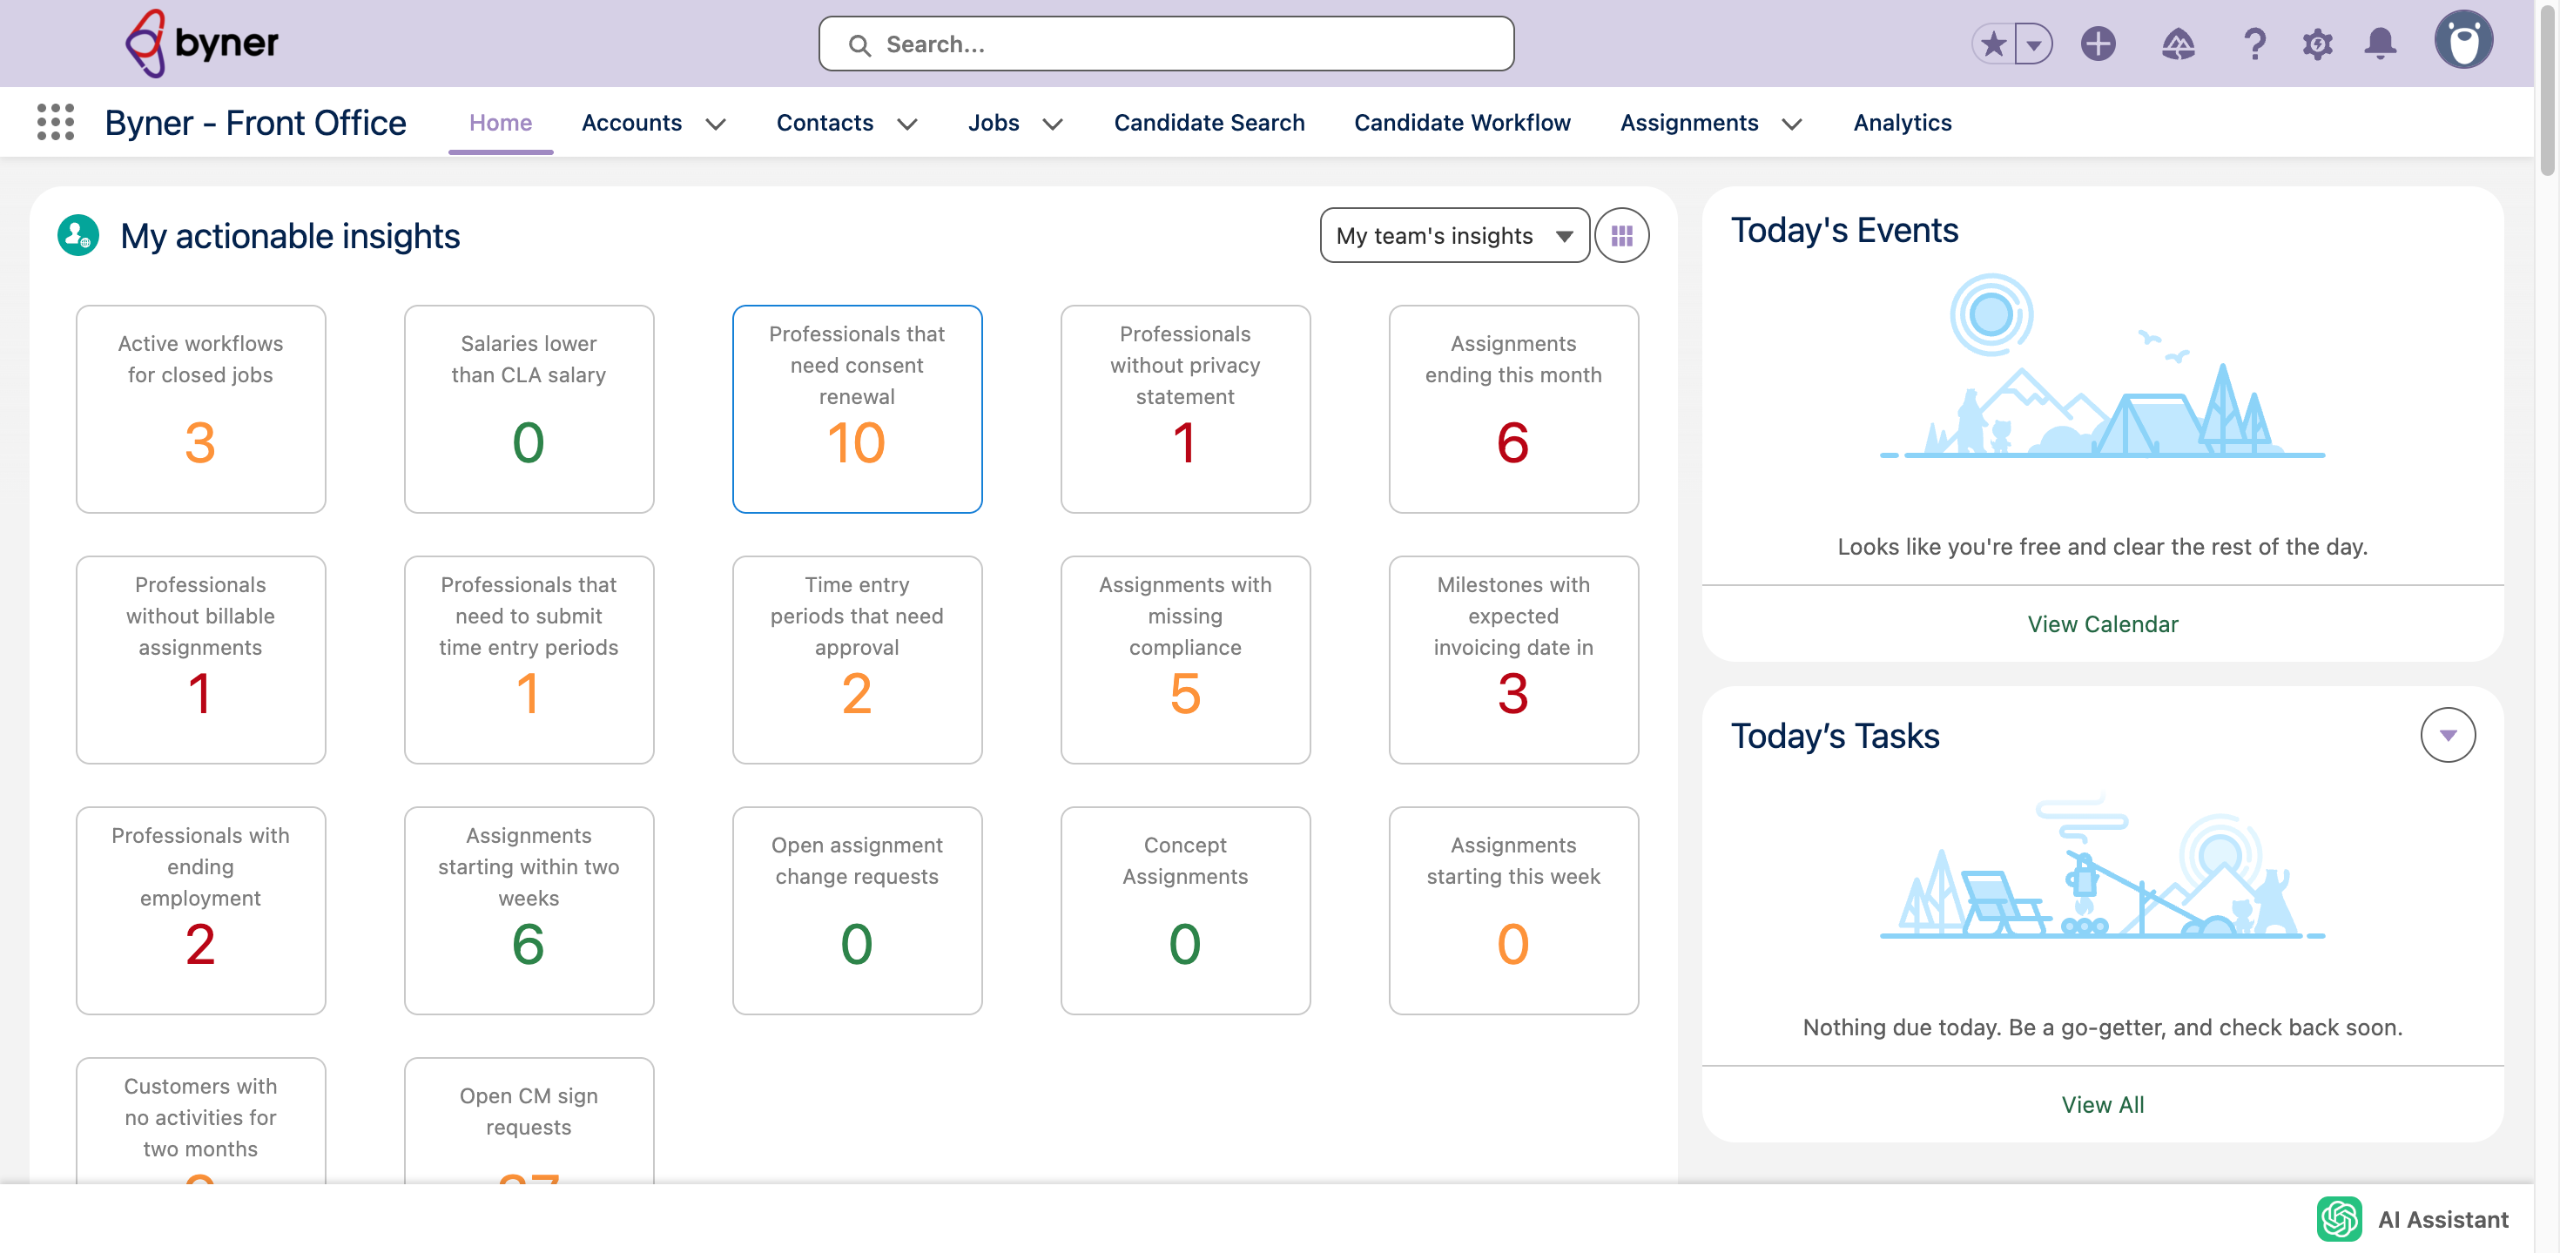Open the Analytics tab

click(1902, 123)
